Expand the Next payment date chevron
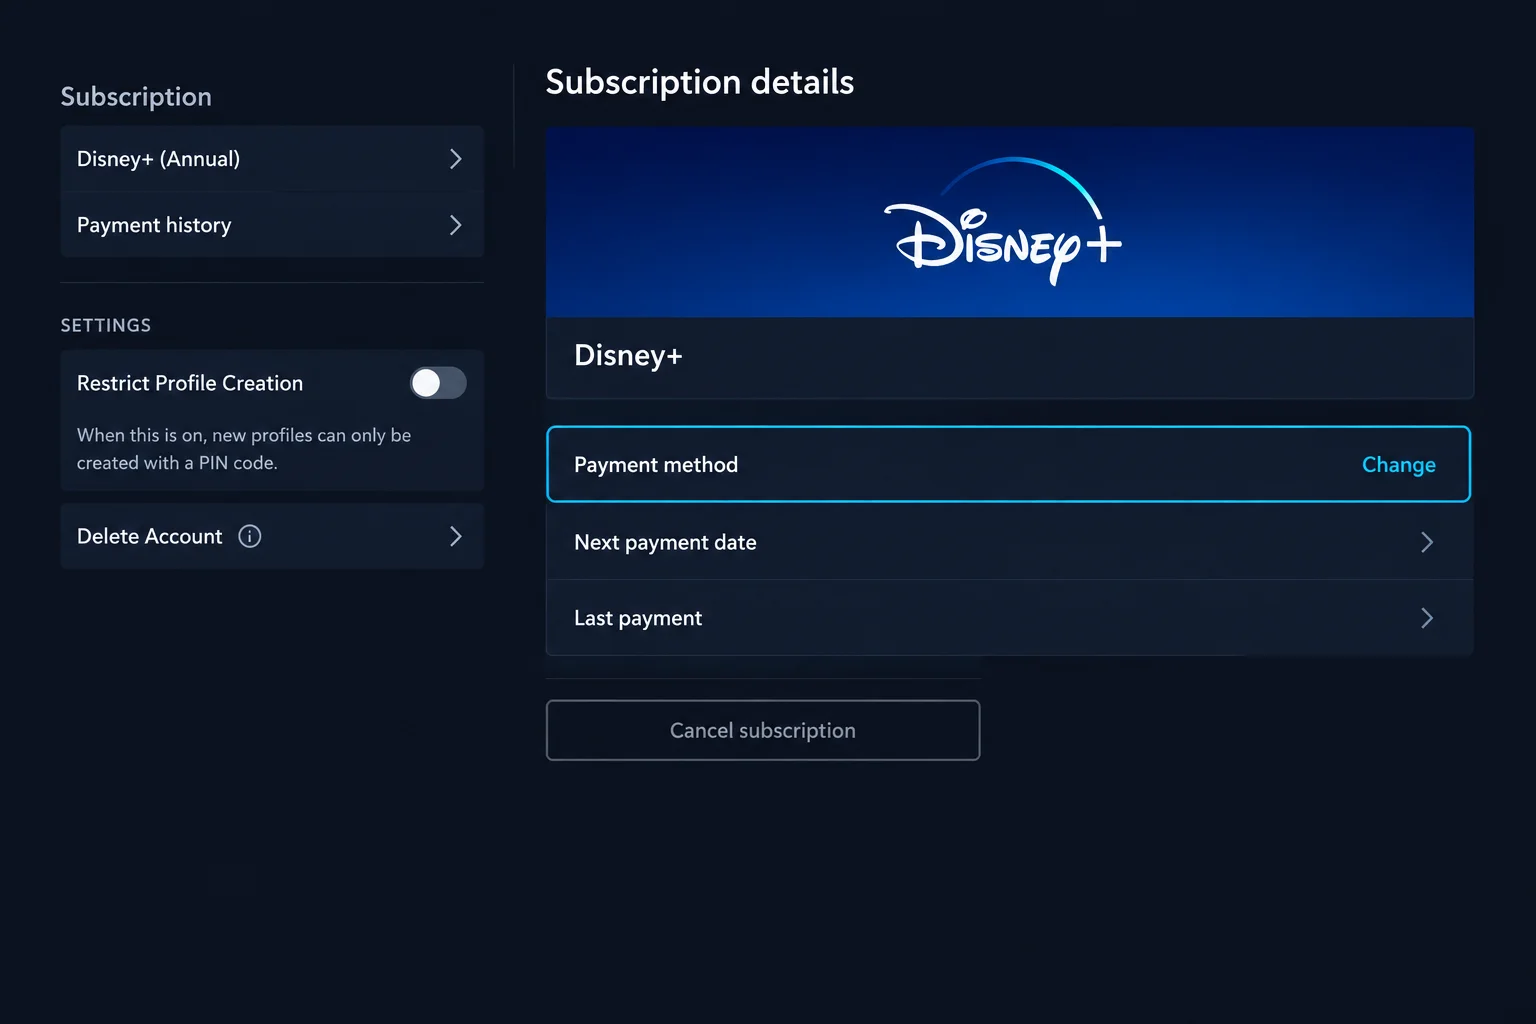Screen dimensions: 1536x1024 coord(1427,542)
